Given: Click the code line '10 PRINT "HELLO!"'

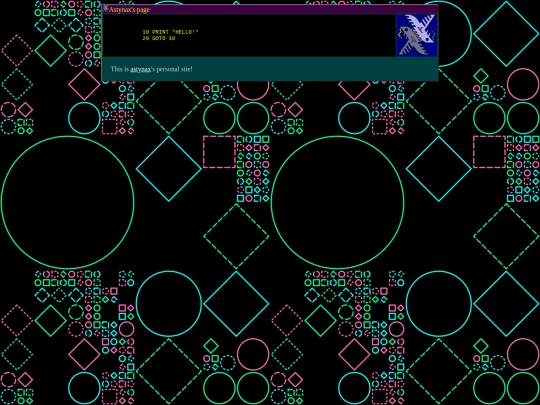Looking at the screenshot, I should coord(170,32).
